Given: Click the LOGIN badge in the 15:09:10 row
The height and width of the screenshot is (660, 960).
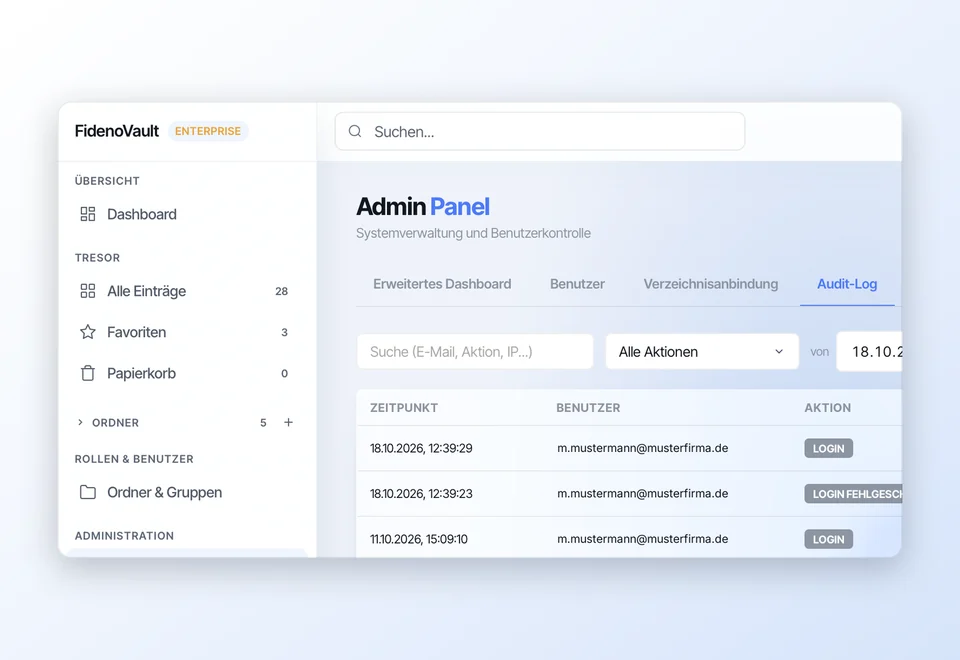Looking at the screenshot, I should pos(828,539).
